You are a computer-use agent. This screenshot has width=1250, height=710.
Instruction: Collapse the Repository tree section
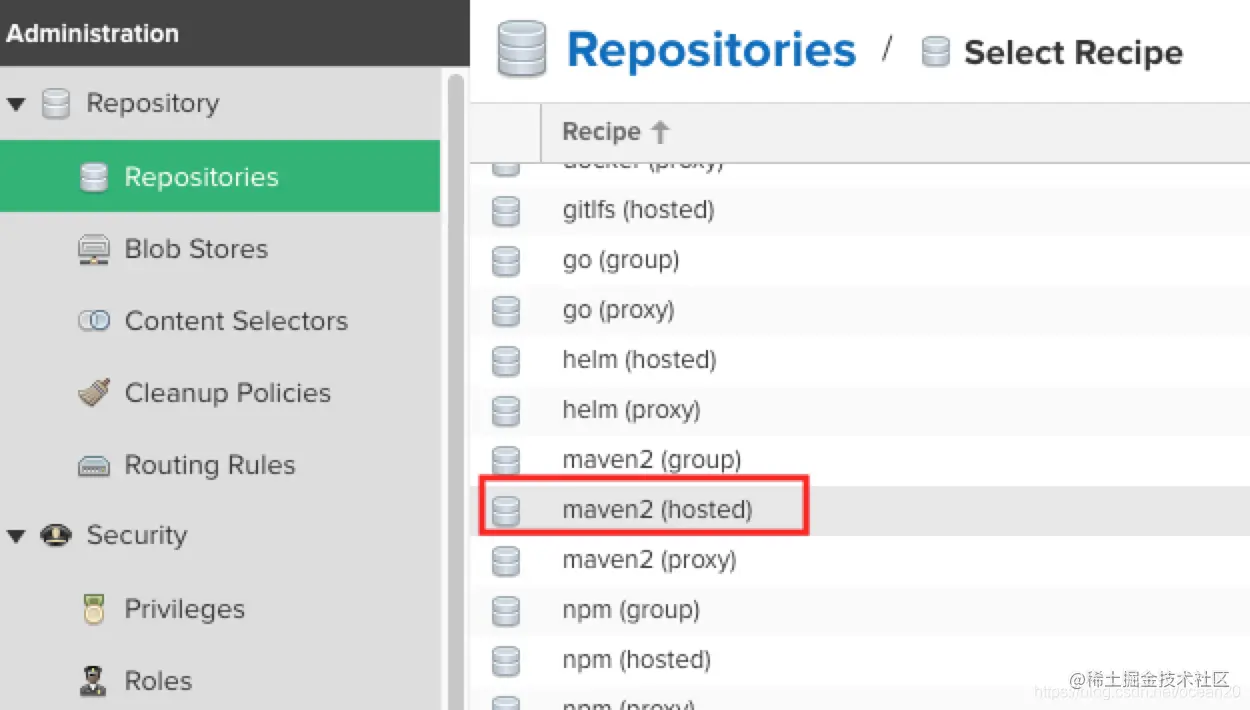click(16, 104)
